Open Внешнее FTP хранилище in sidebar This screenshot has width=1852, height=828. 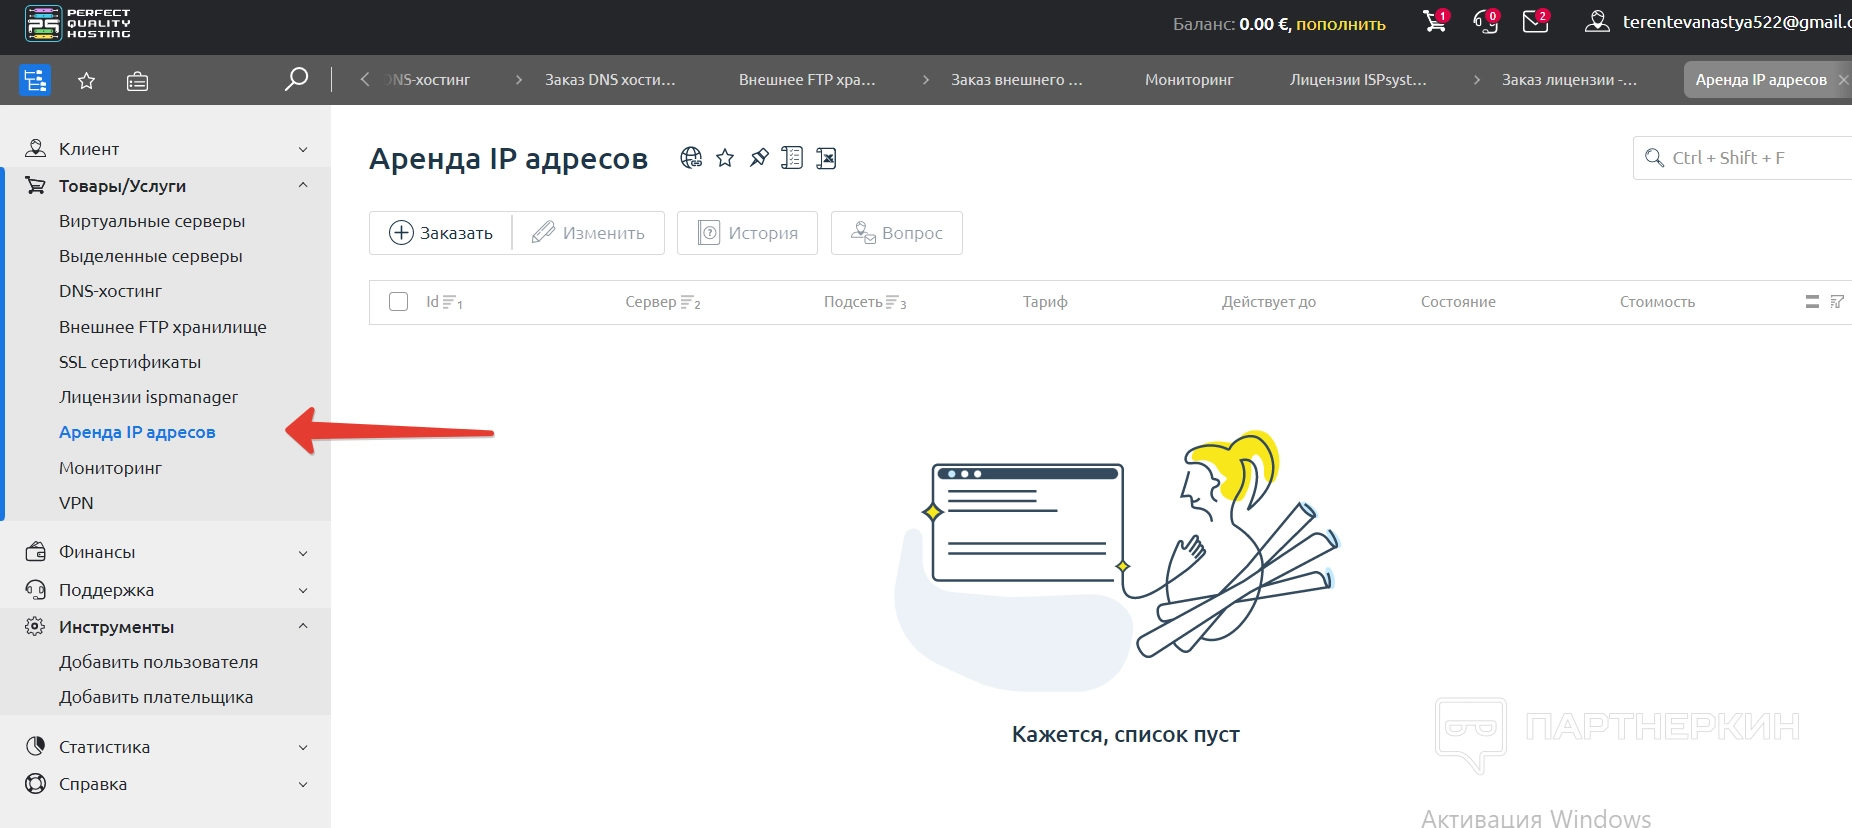coord(163,327)
